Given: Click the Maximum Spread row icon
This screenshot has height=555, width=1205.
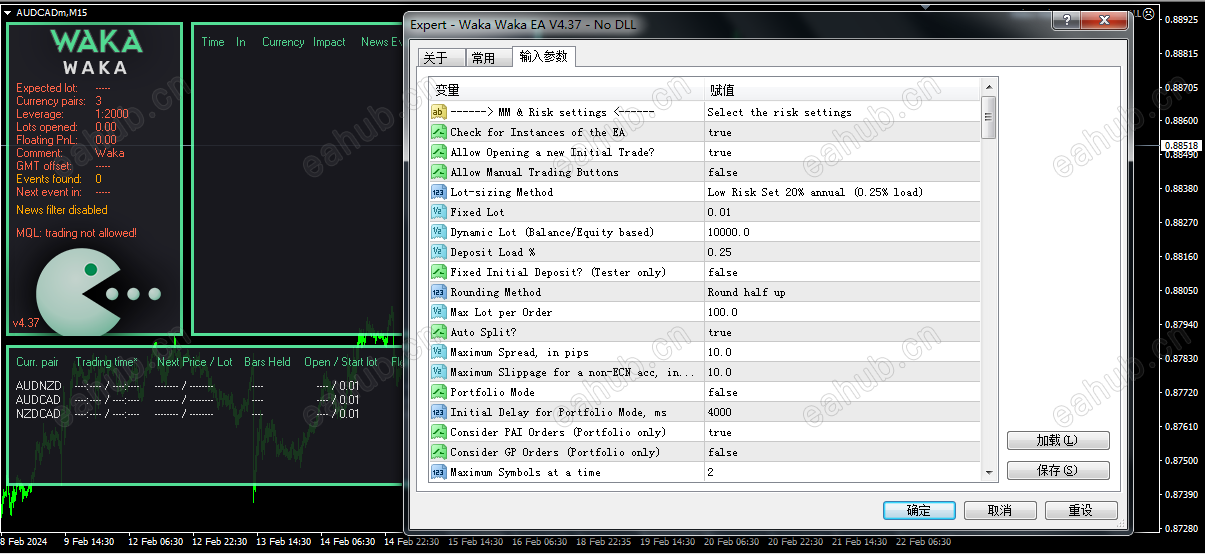Looking at the screenshot, I should click(x=438, y=352).
